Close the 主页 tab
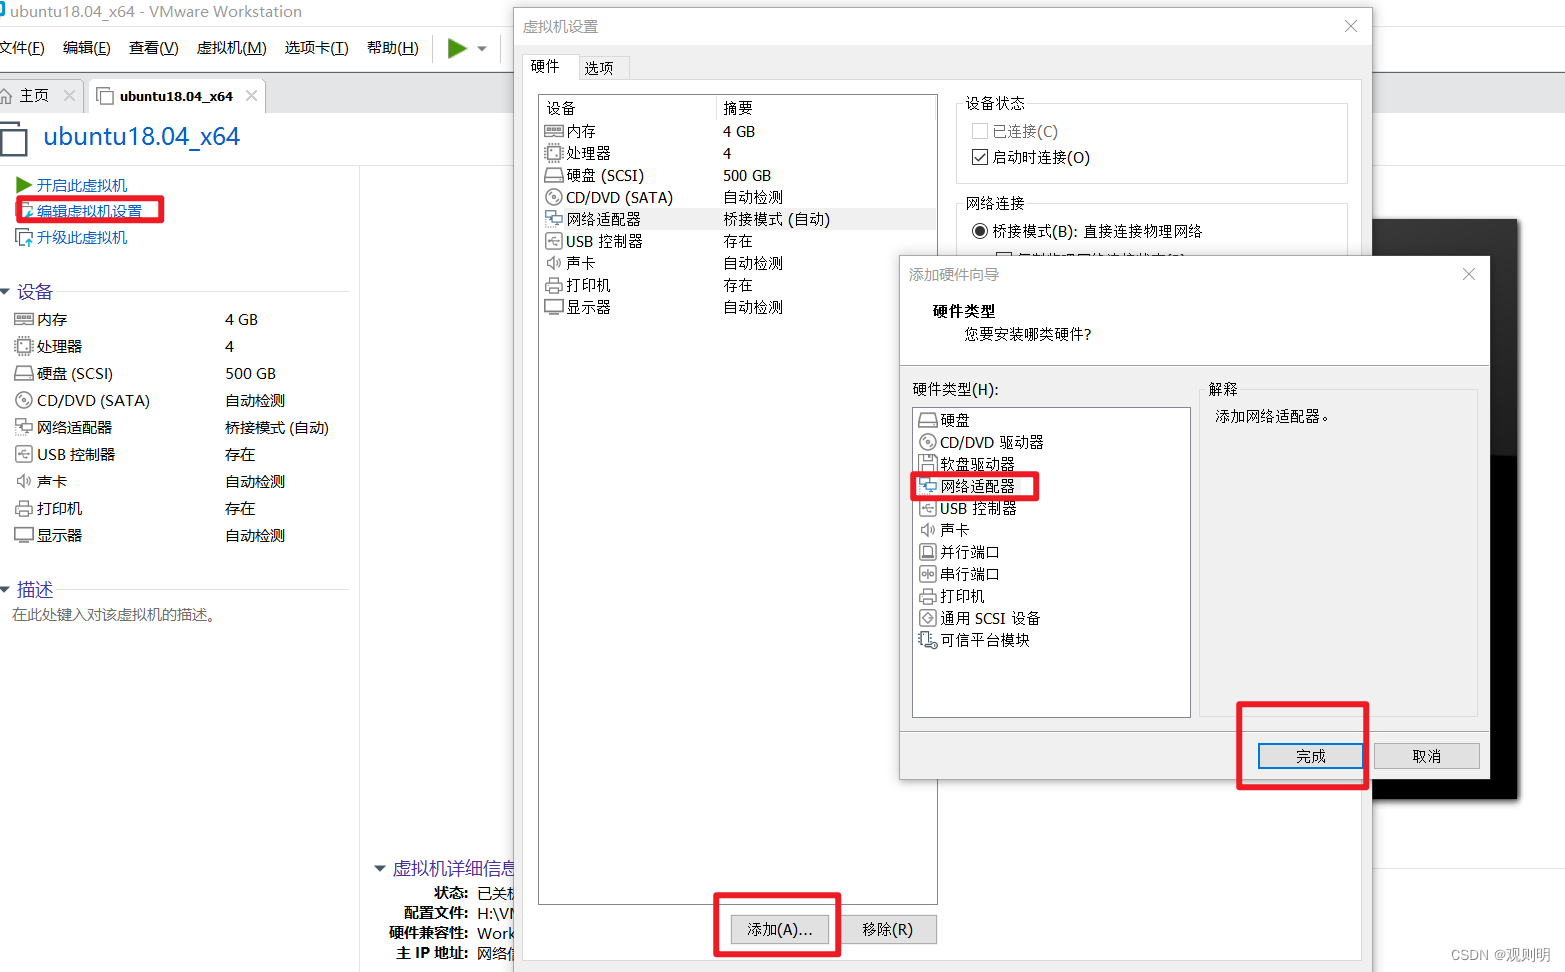The image size is (1565, 972). (69, 96)
